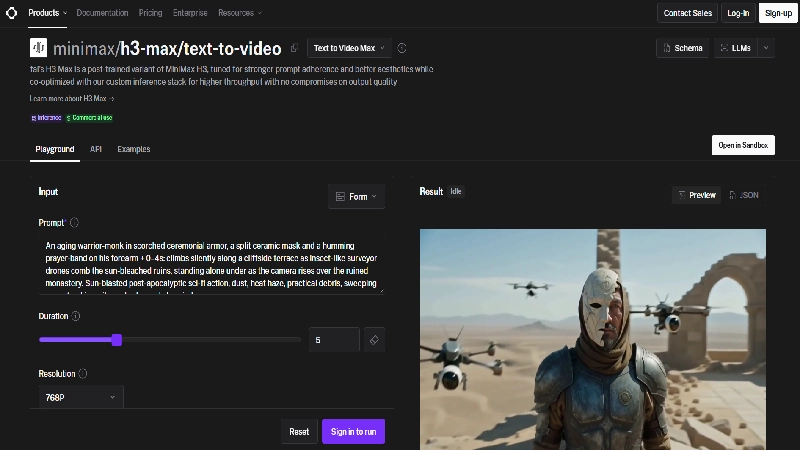The height and width of the screenshot is (450, 800).
Task: Click the Prompt info icon
Action: click(74, 222)
